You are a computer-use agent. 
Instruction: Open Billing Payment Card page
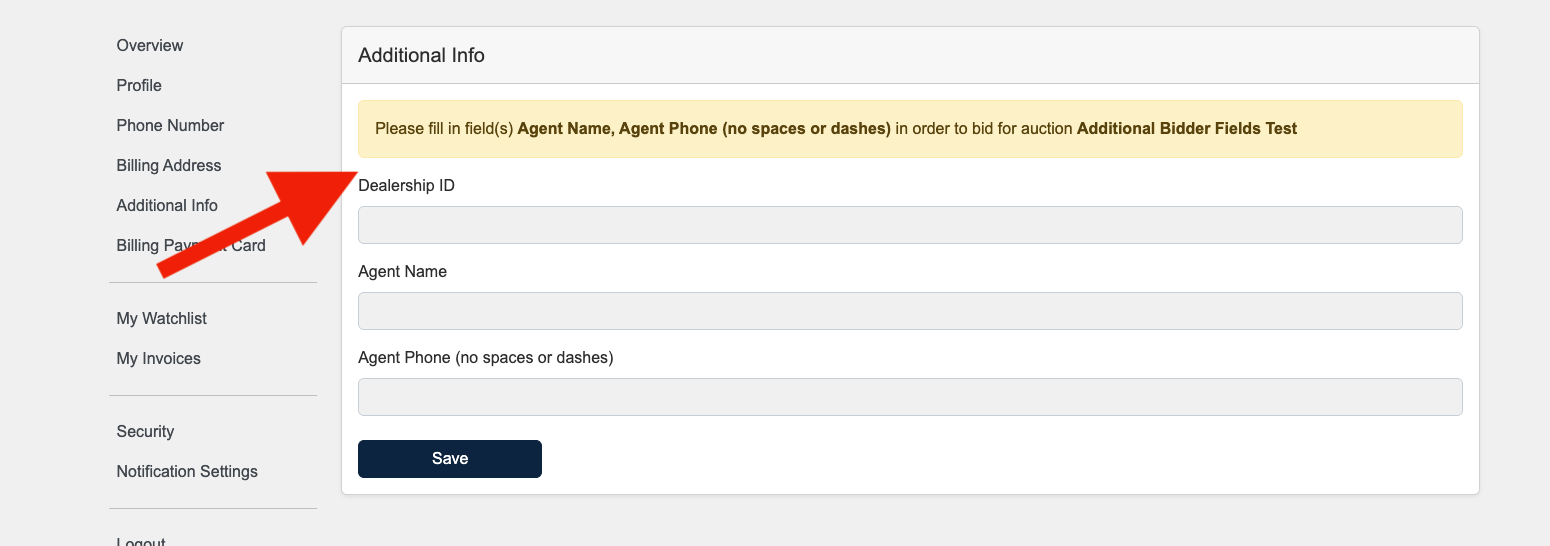[x=135, y=246]
